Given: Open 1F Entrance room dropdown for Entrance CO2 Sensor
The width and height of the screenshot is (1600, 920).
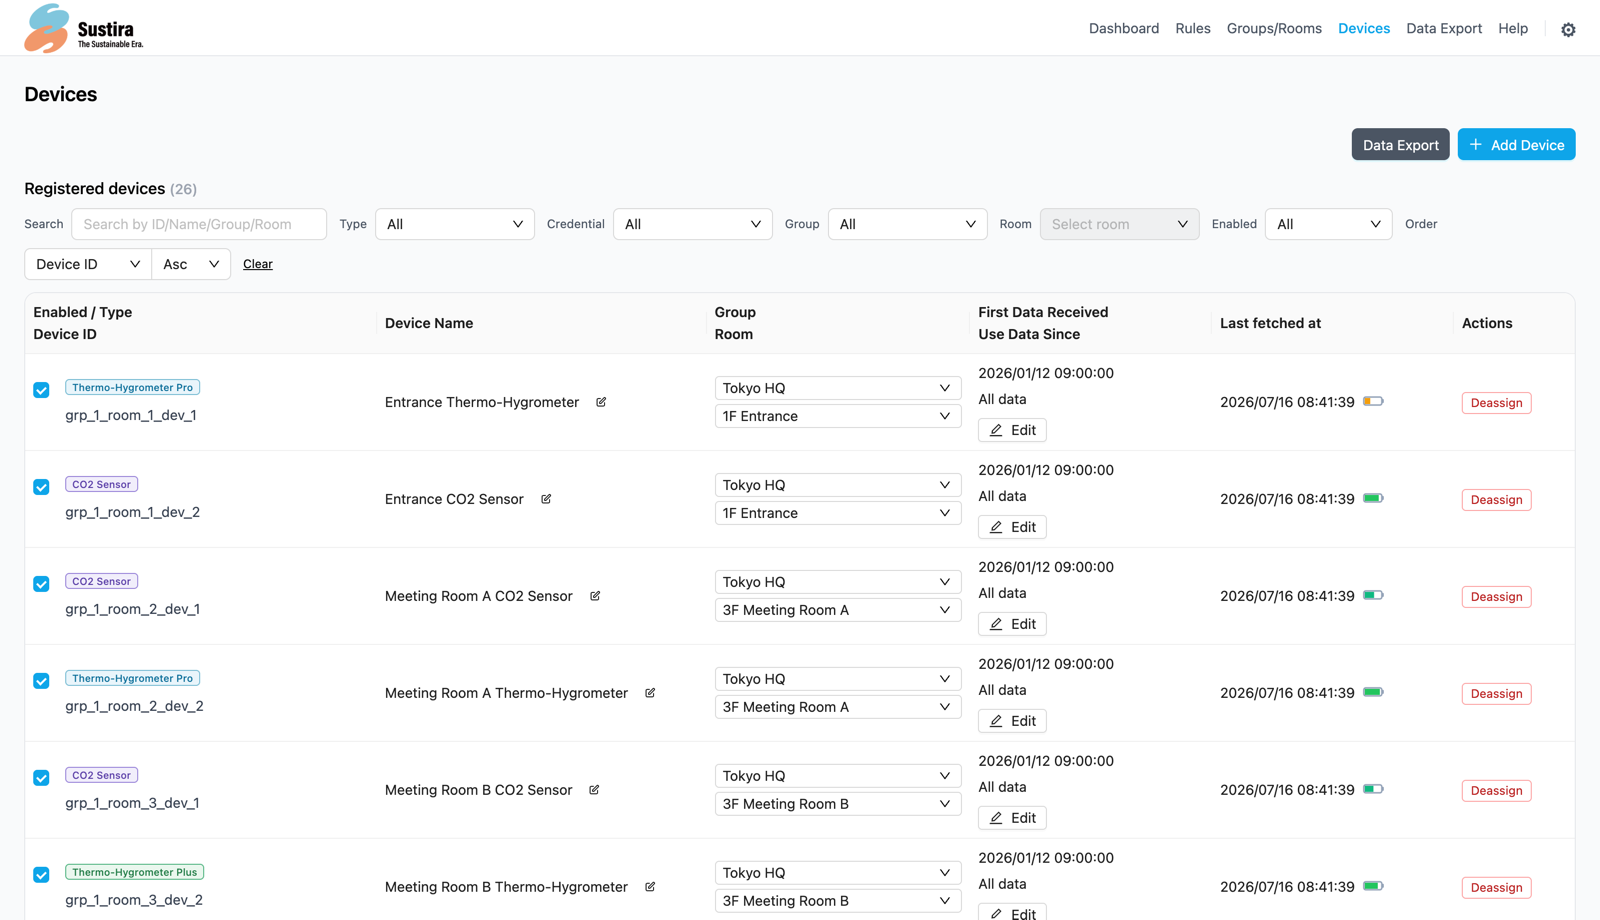Looking at the screenshot, I should point(838,513).
